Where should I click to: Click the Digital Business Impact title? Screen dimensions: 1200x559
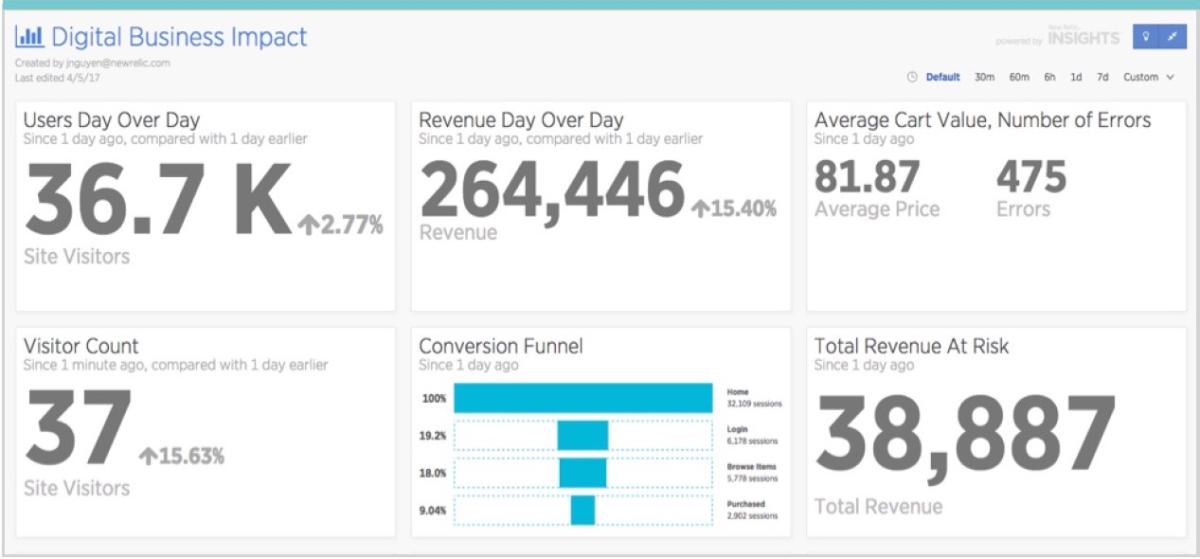click(x=179, y=38)
